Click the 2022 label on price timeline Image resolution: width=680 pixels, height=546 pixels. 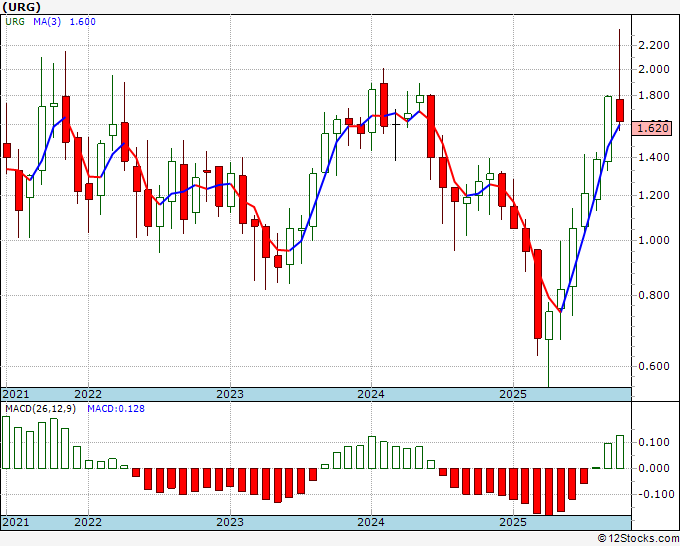88,394
